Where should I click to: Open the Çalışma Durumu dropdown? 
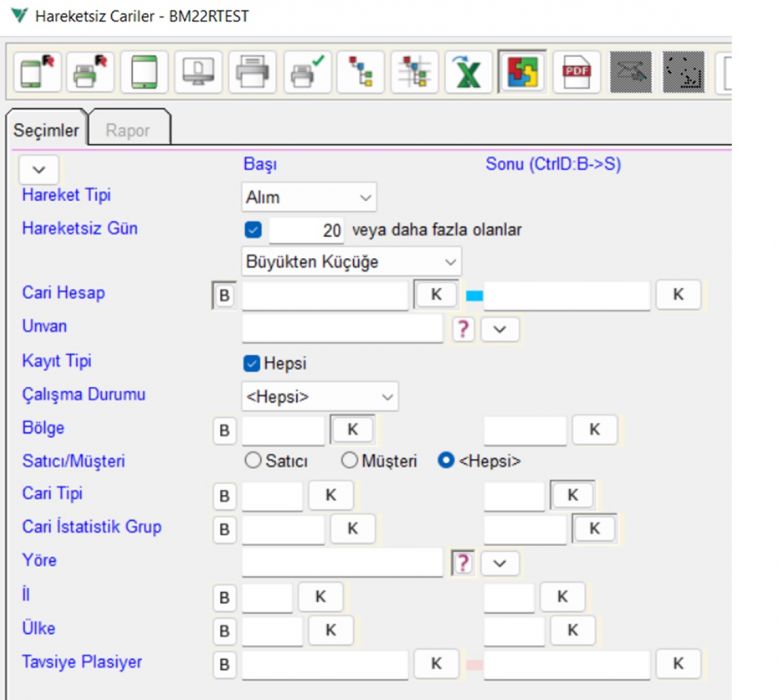(x=319, y=396)
